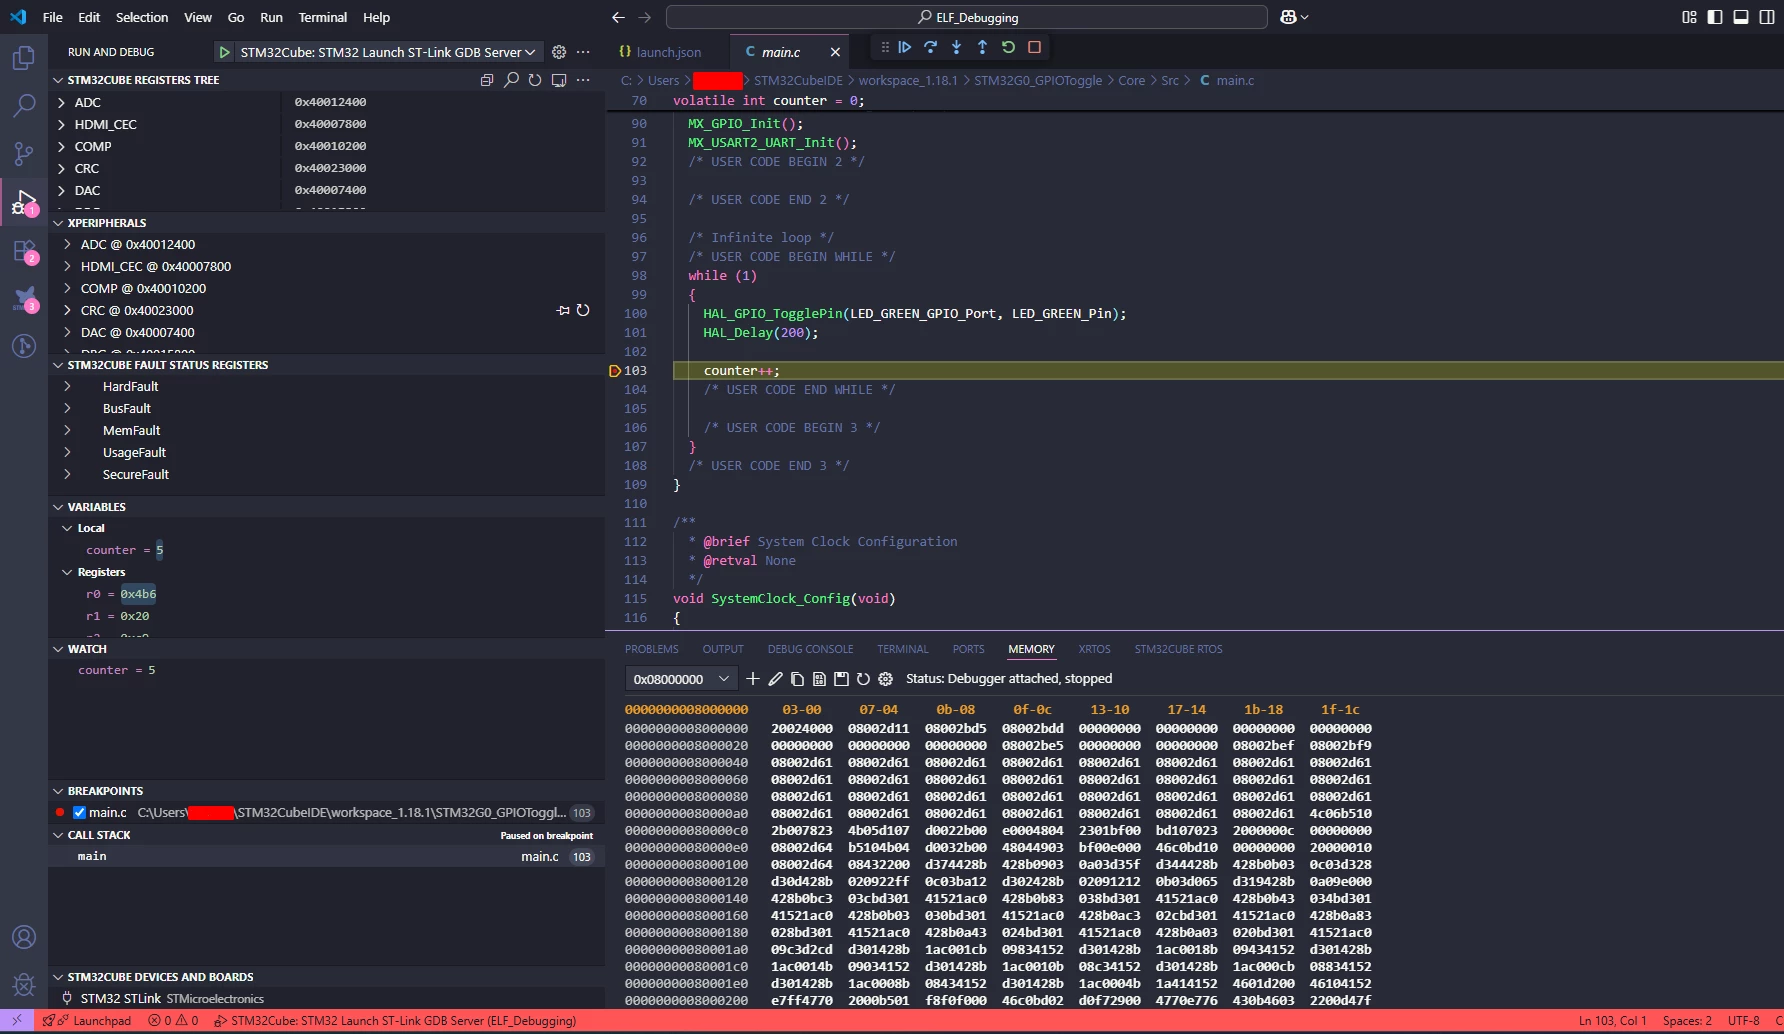Select the launch.json editor tab
This screenshot has width=1784, height=1034.
pos(660,52)
